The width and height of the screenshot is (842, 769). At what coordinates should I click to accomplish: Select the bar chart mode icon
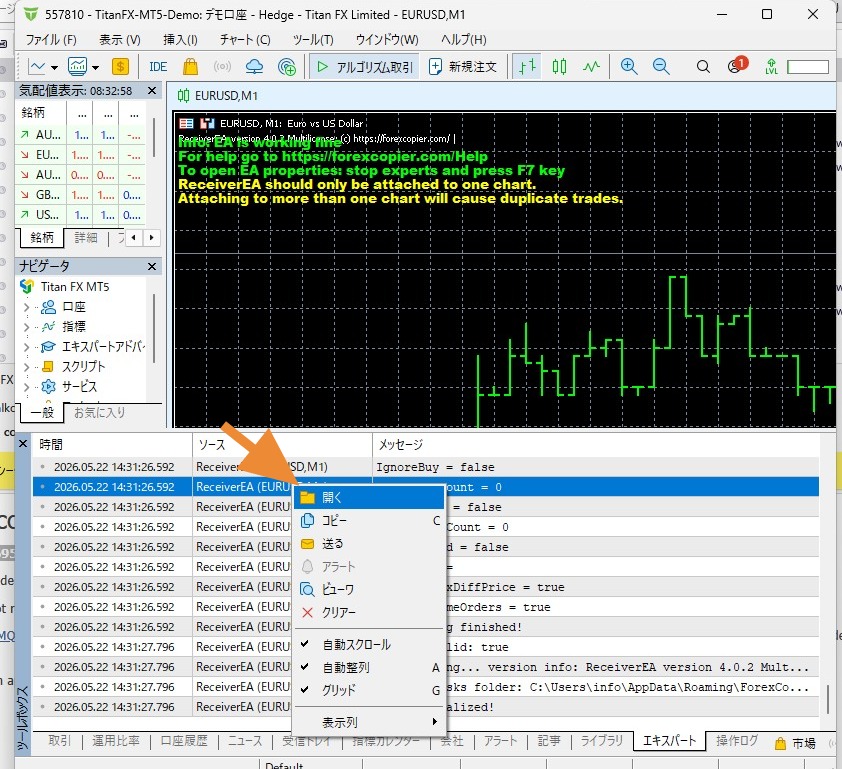click(527, 67)
